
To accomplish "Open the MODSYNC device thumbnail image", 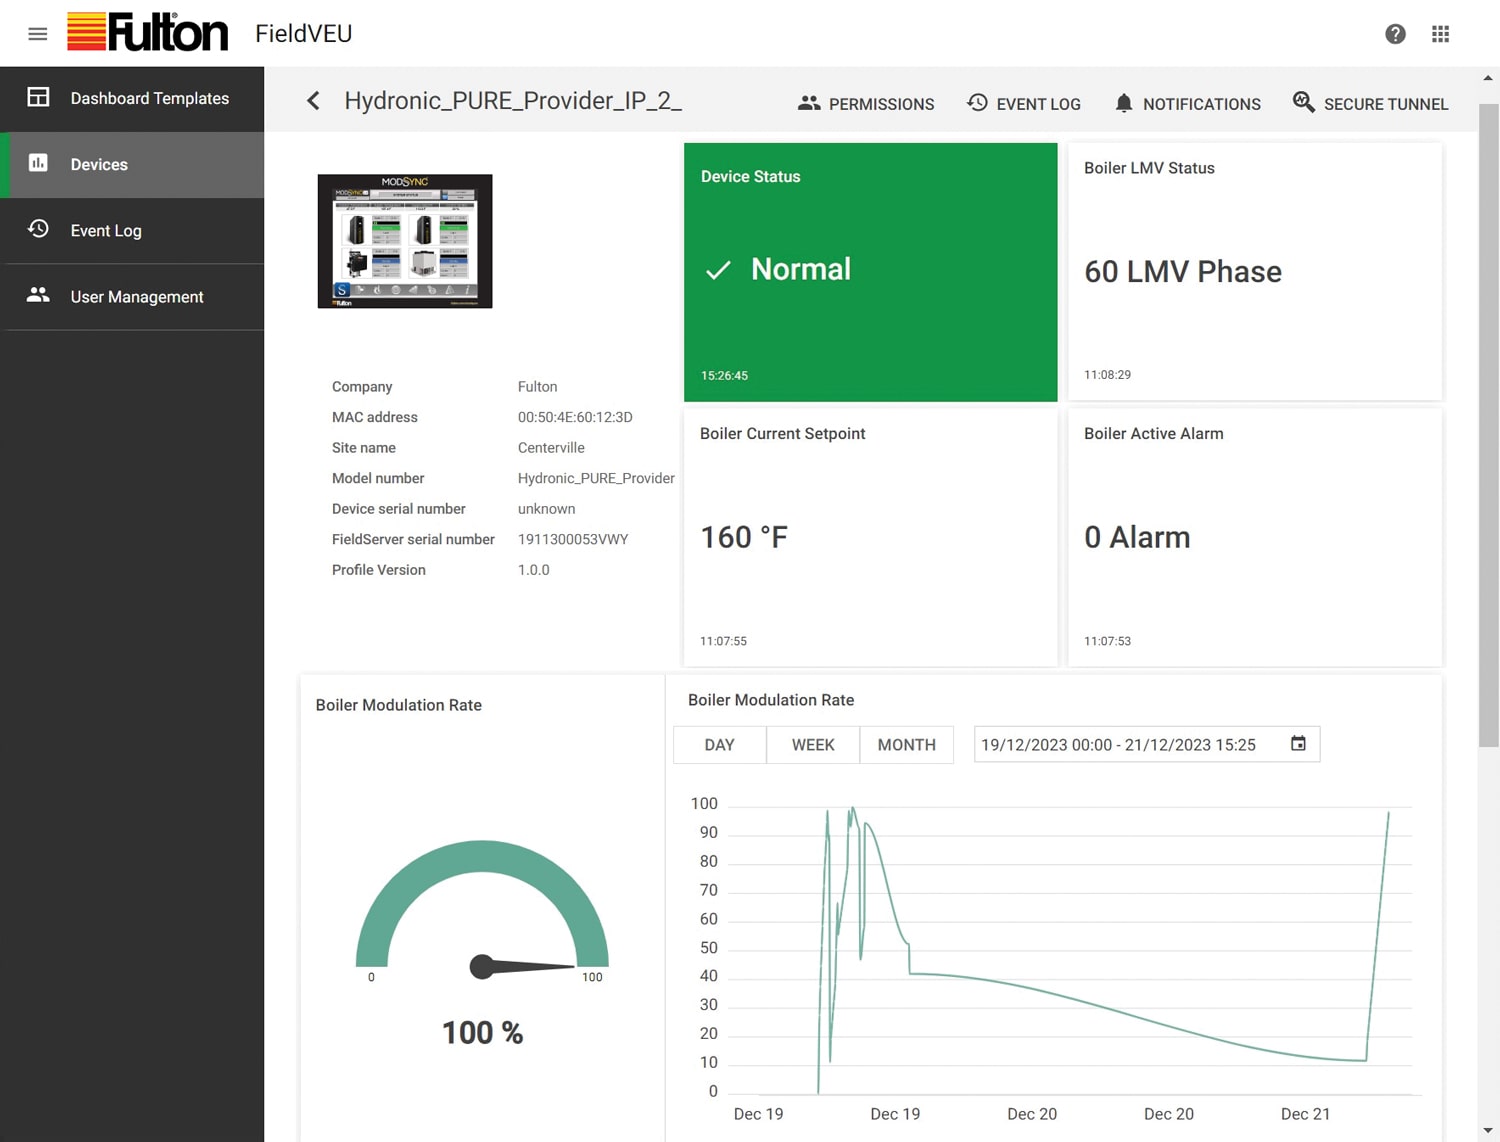I will click(x=404, y=240).
